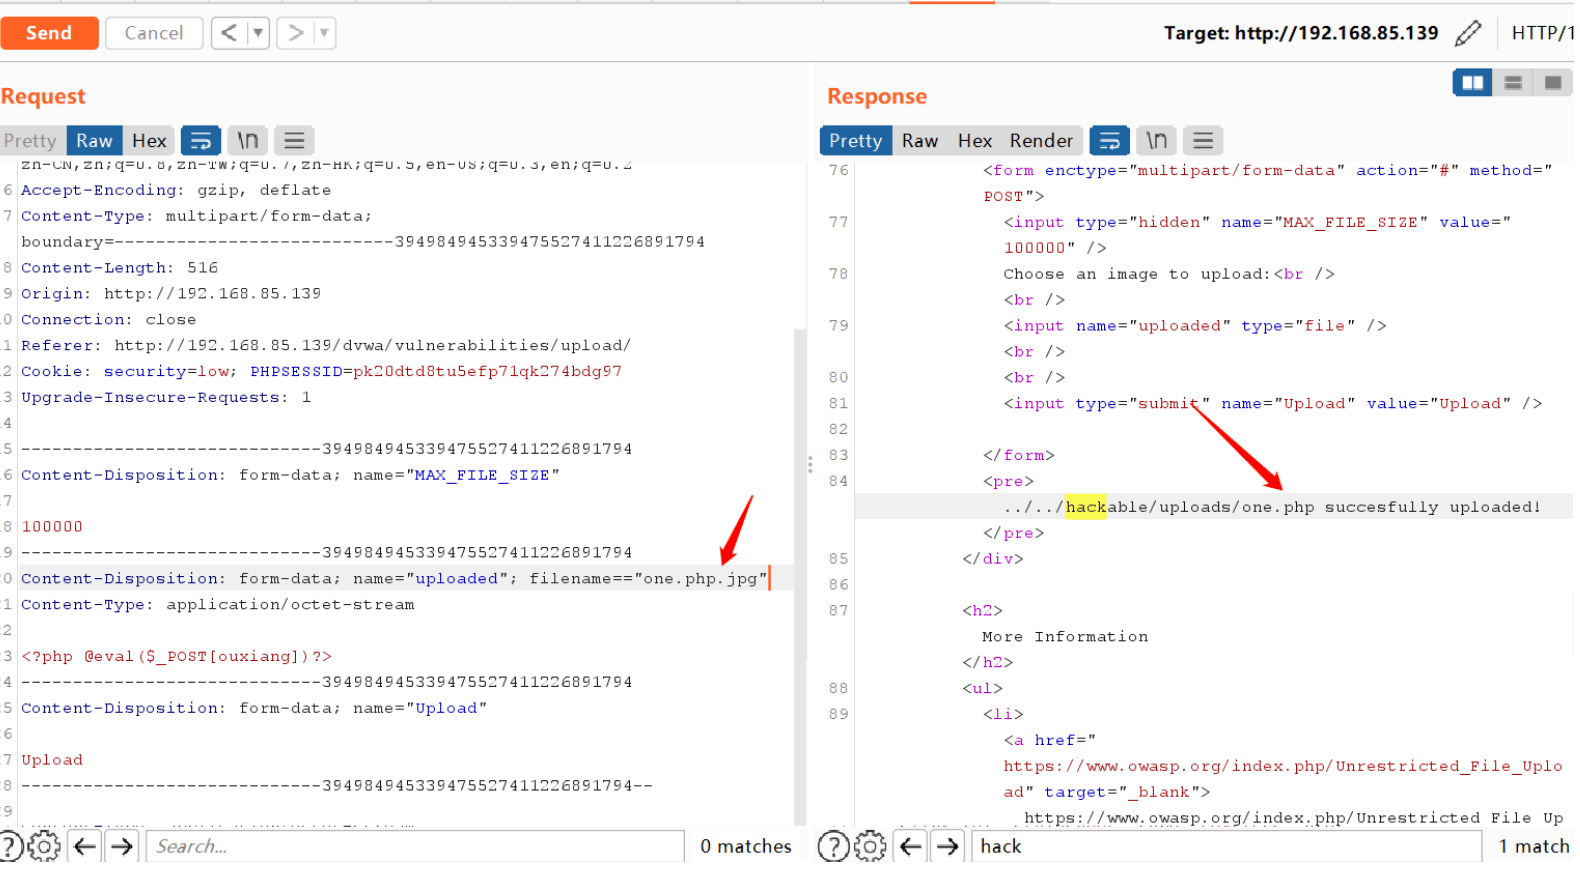
Task: Click the "Accept-Encoding: gzip, deflate" line
Action: (x=176, y=190)
